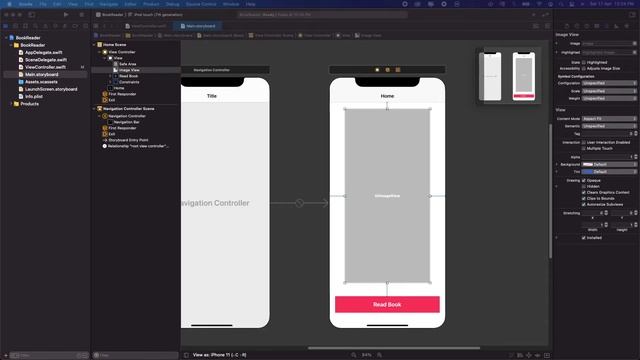The height and width of the screenshot is (360, 640).
Task: Open the Apple menu
Action: pos(9,4)
